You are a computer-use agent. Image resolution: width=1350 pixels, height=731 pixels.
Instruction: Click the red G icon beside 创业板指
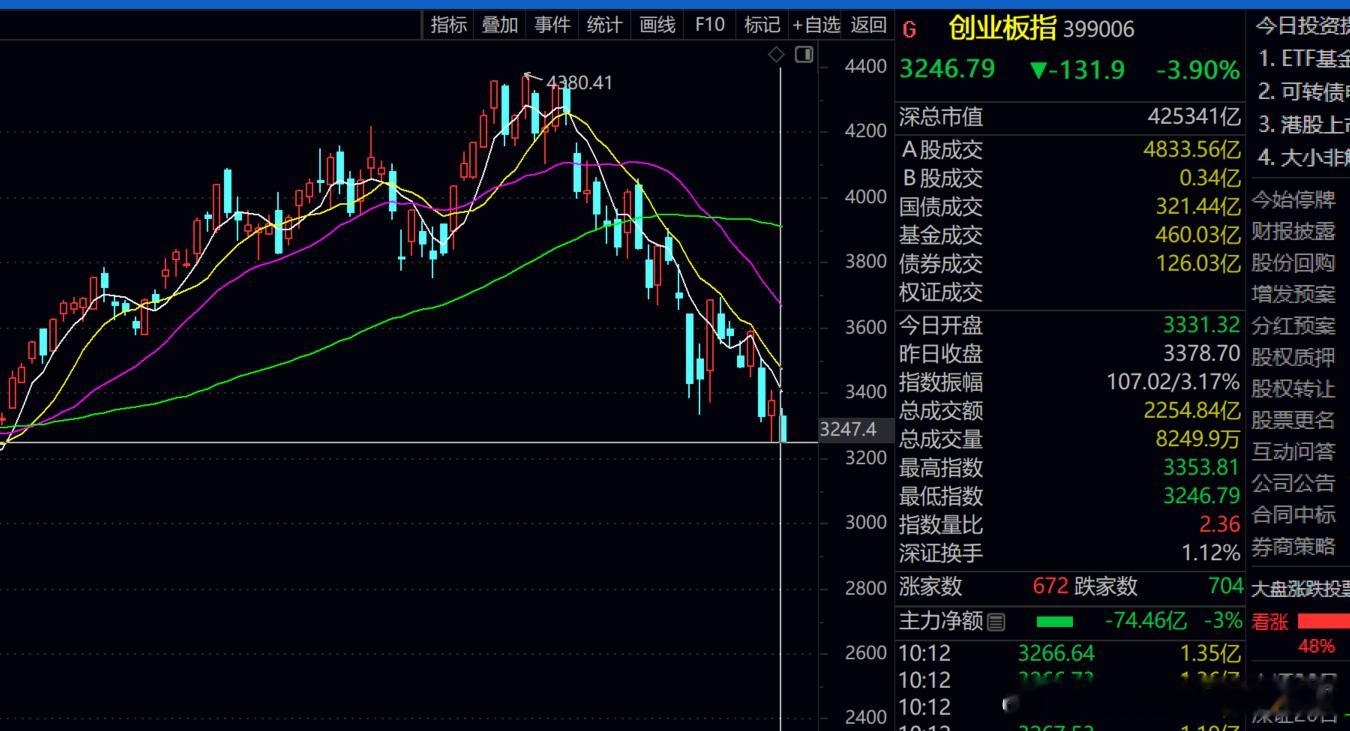(909, 30)
